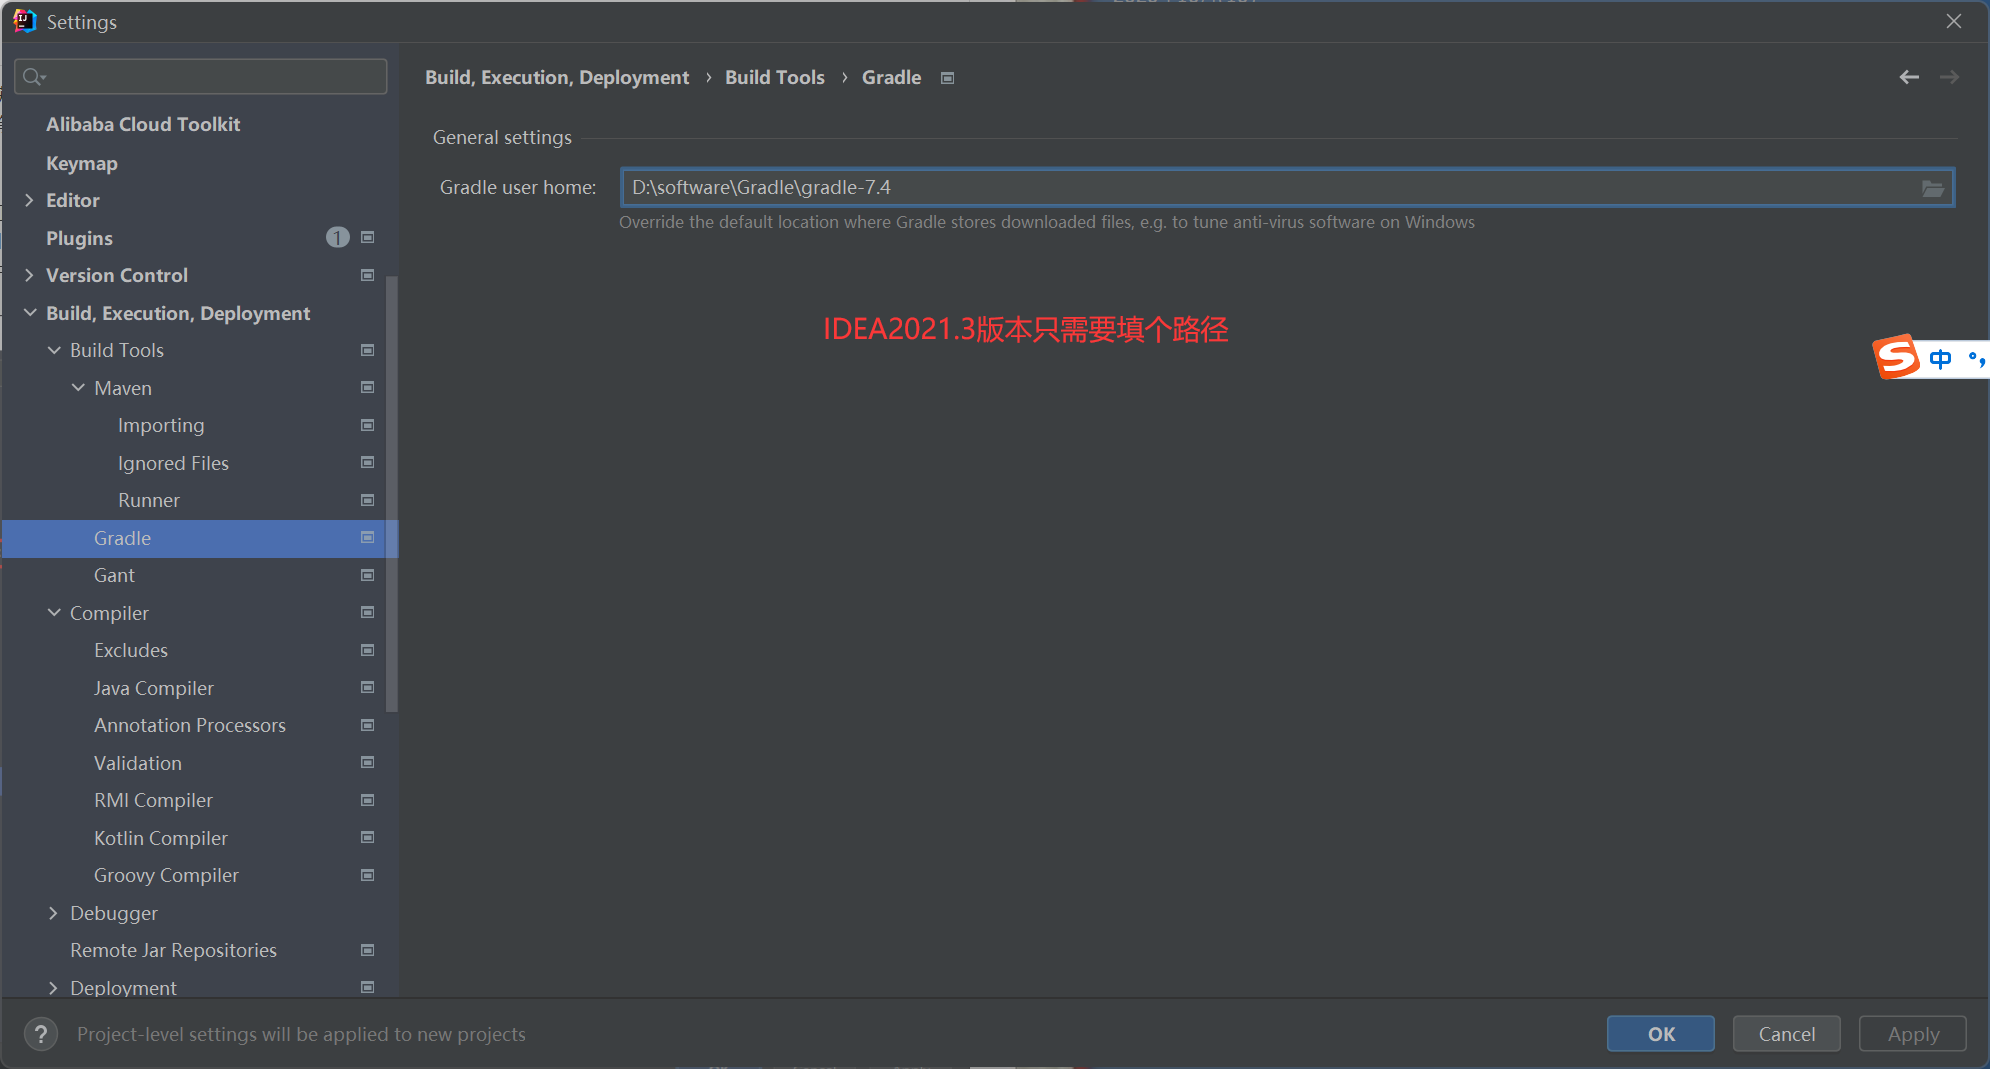Click the project-level icon beside Version Control
Screen dimensions: 1990x1069
point(368,275)
